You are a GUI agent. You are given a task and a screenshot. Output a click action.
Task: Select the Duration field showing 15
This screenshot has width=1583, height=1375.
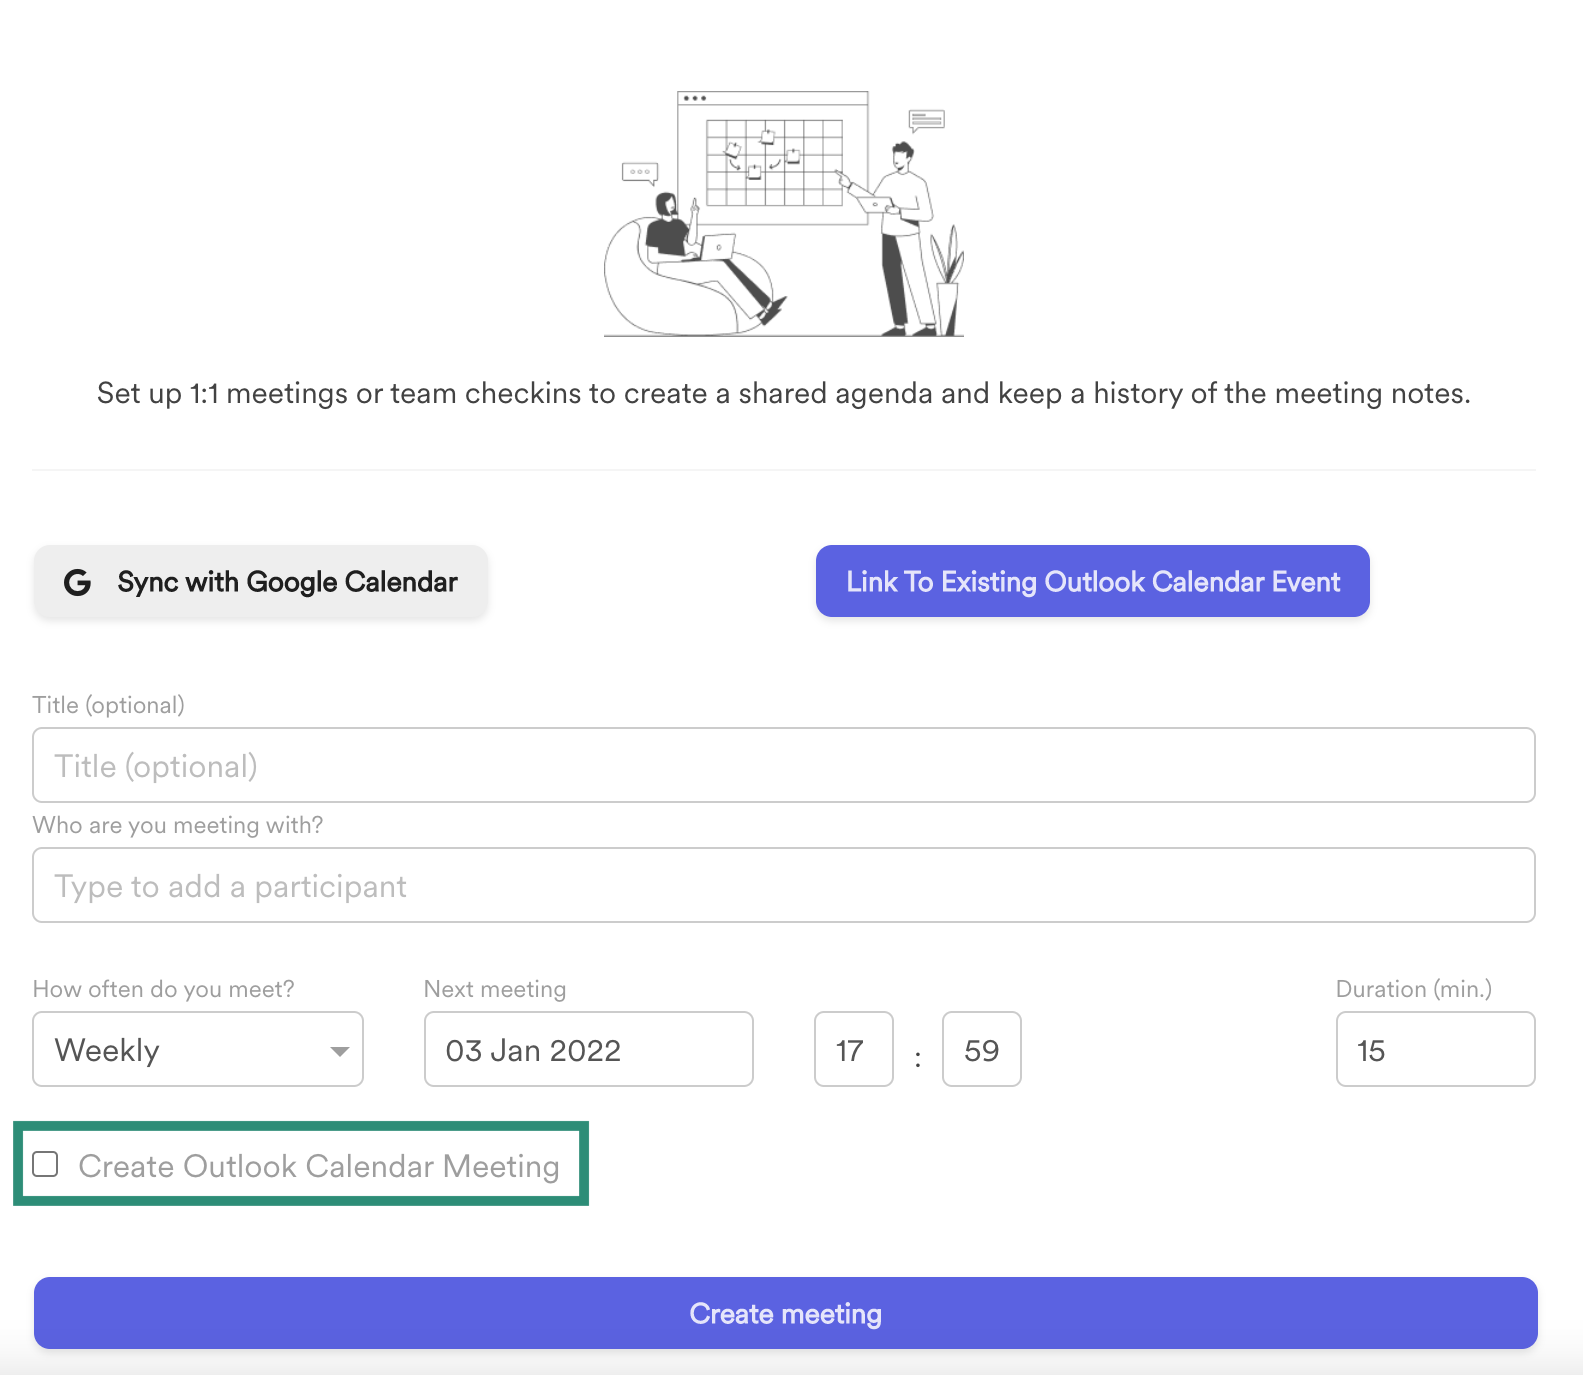(x=1434, y=1050)
